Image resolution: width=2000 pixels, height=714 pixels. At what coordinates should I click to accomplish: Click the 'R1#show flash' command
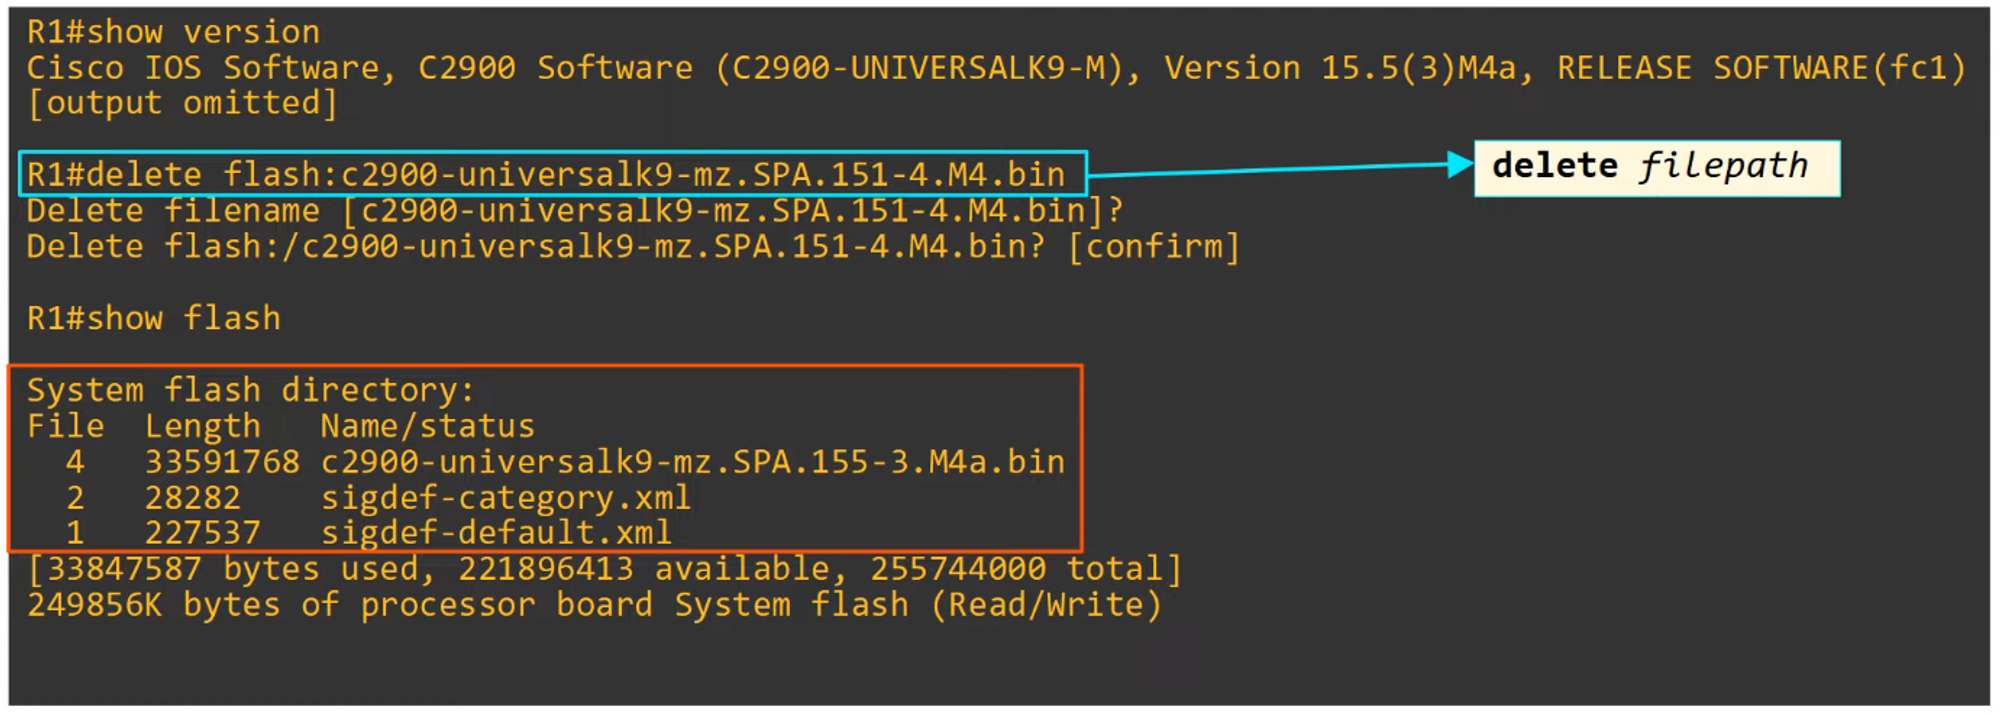[153, 318]
